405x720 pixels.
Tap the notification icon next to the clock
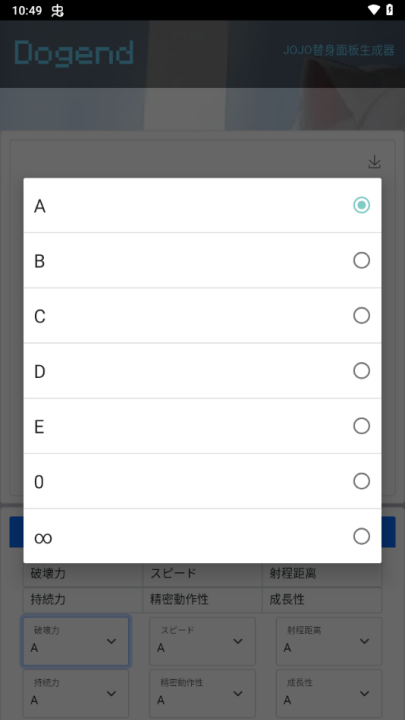click(x=57, y=10)
